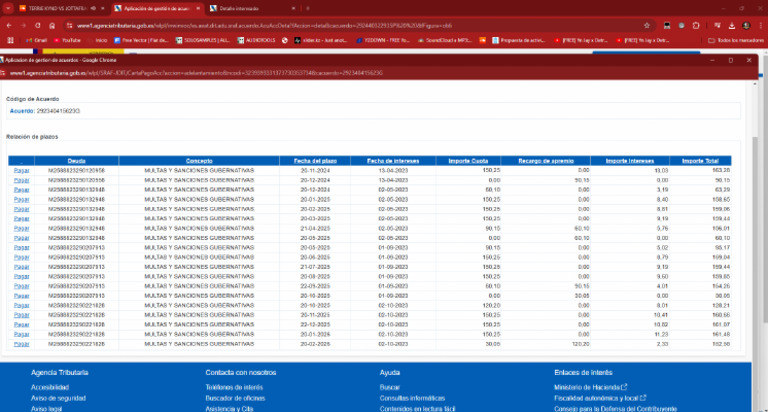Open the Accesibilidad footer link
This screenshot has width=768, height=412.
point(49,387)
